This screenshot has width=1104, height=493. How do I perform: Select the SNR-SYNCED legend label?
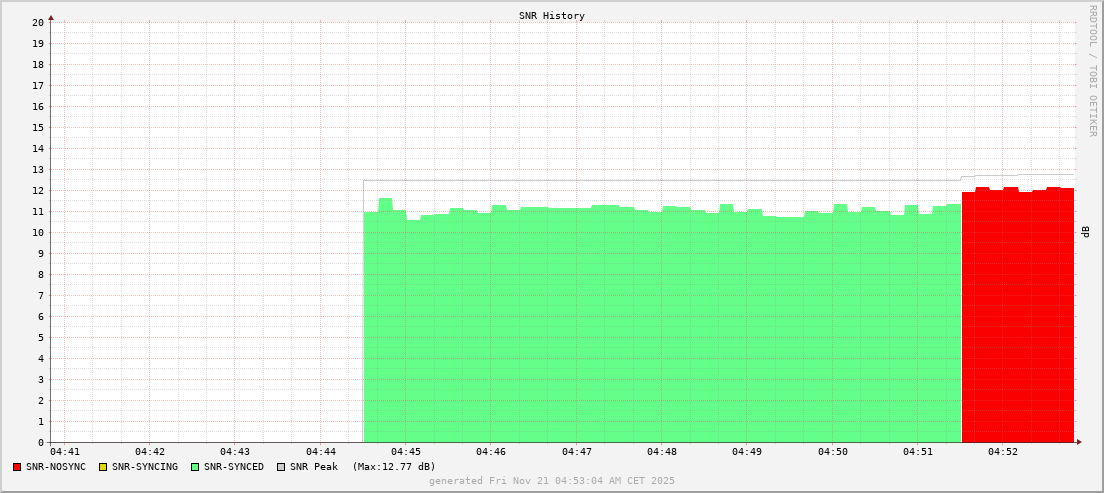[x=234, y=467]
